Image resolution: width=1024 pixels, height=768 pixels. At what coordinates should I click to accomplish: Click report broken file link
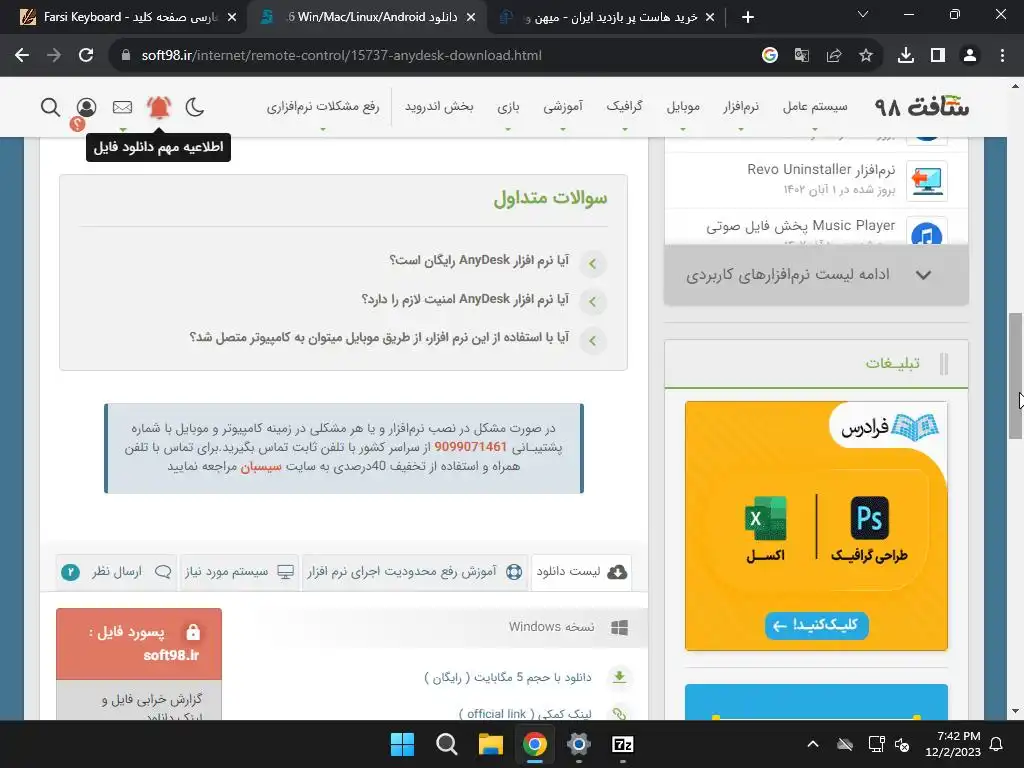pos(152,707)
